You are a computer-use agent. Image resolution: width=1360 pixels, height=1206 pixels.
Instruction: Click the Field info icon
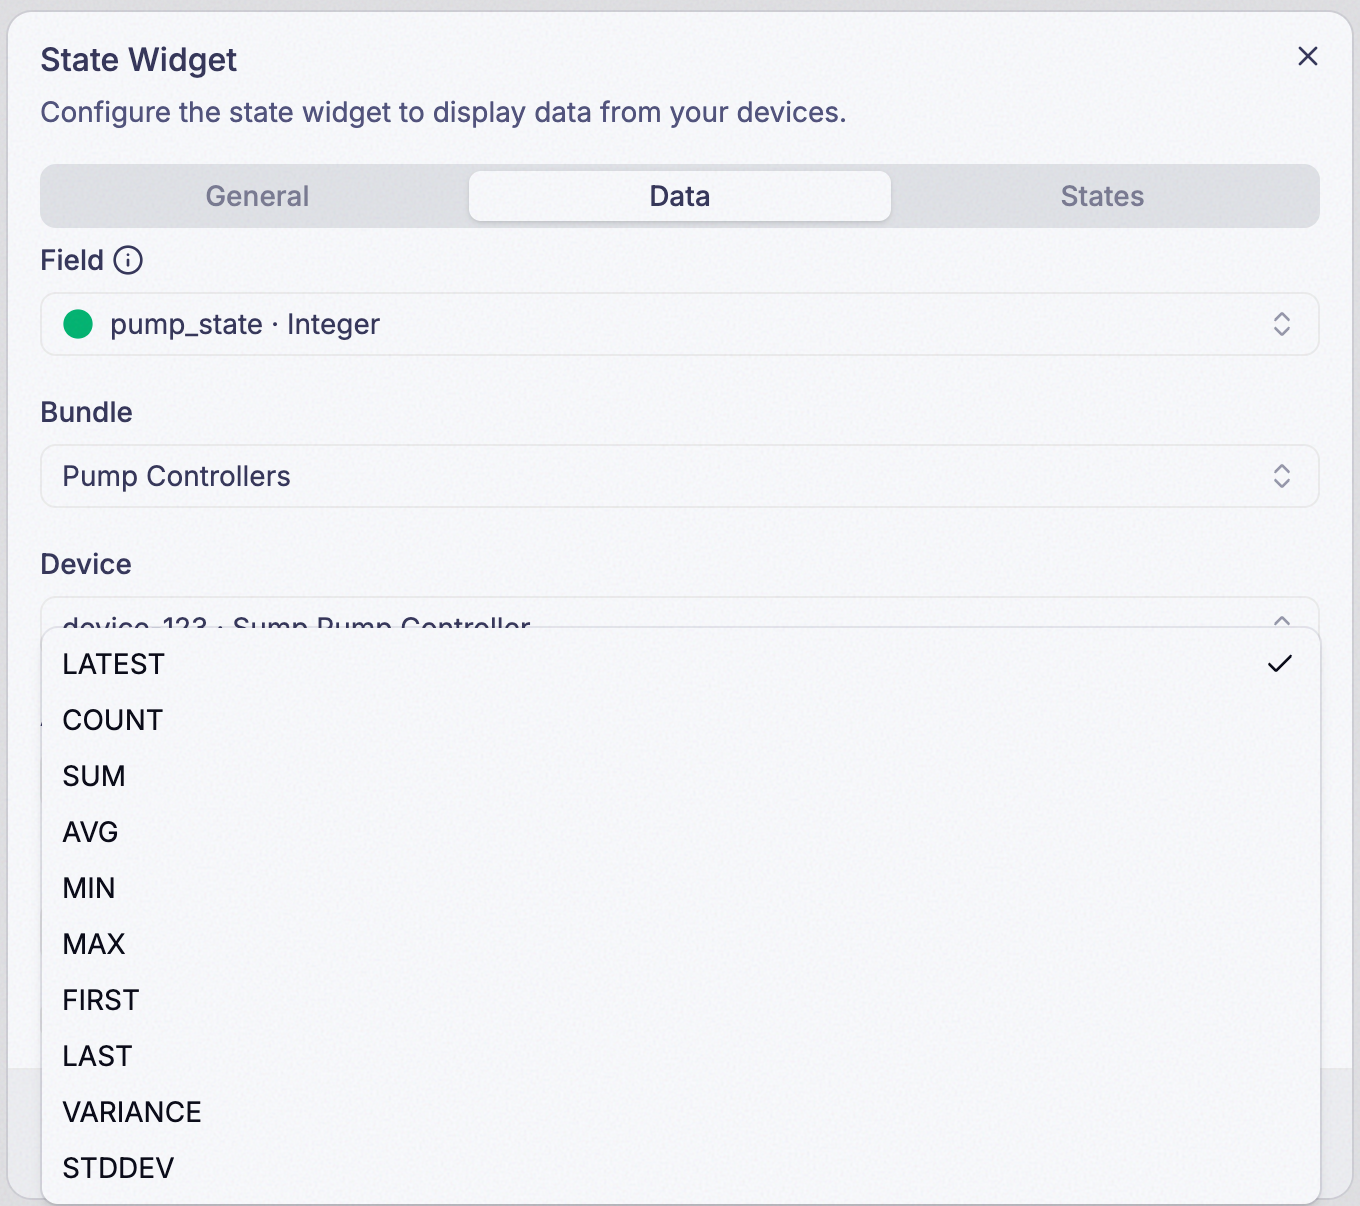coord(128,260)
